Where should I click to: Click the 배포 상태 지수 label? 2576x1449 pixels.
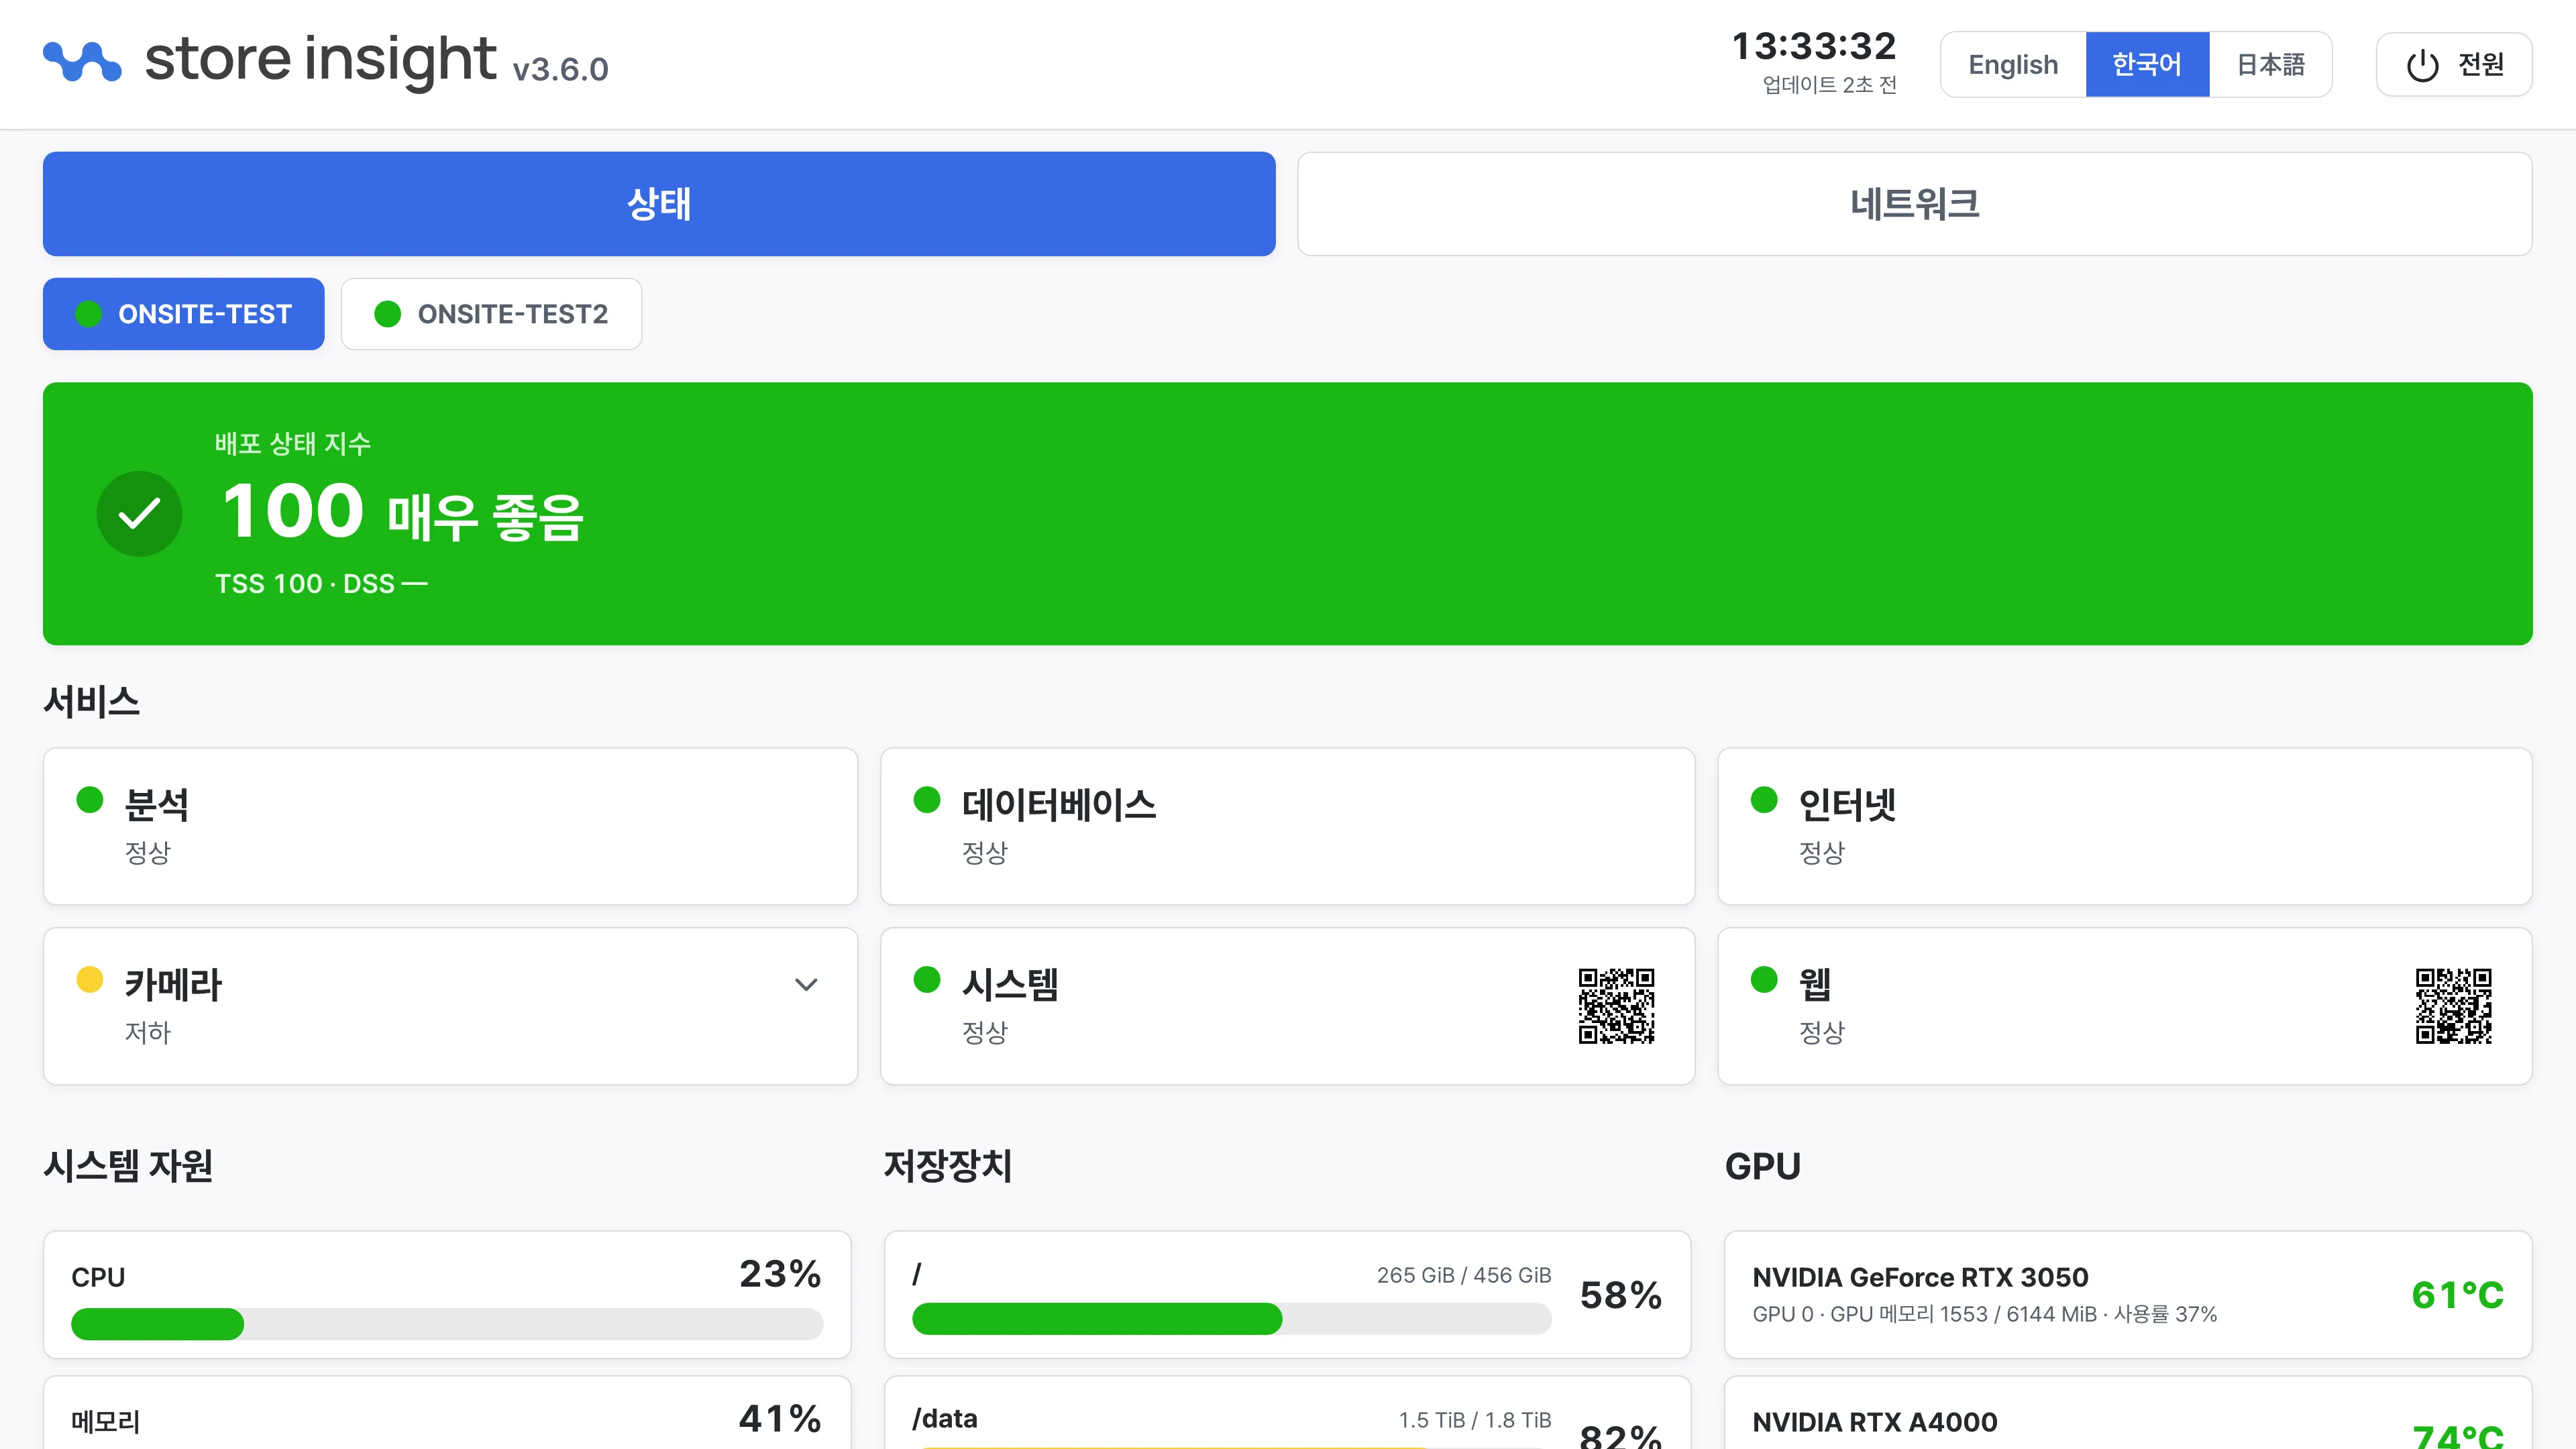pos(293,443)
